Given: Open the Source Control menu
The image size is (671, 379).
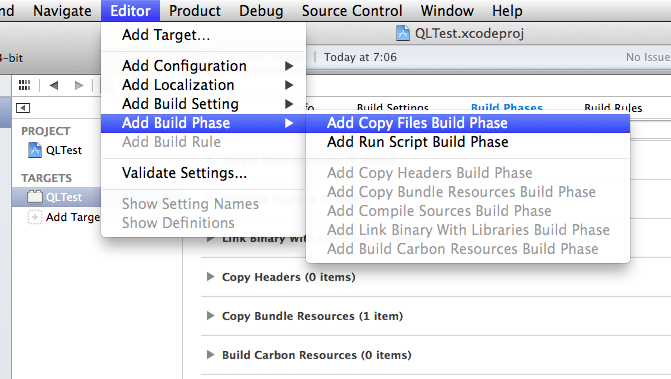Looking at the screenshot, I should [x=352, y=11].
